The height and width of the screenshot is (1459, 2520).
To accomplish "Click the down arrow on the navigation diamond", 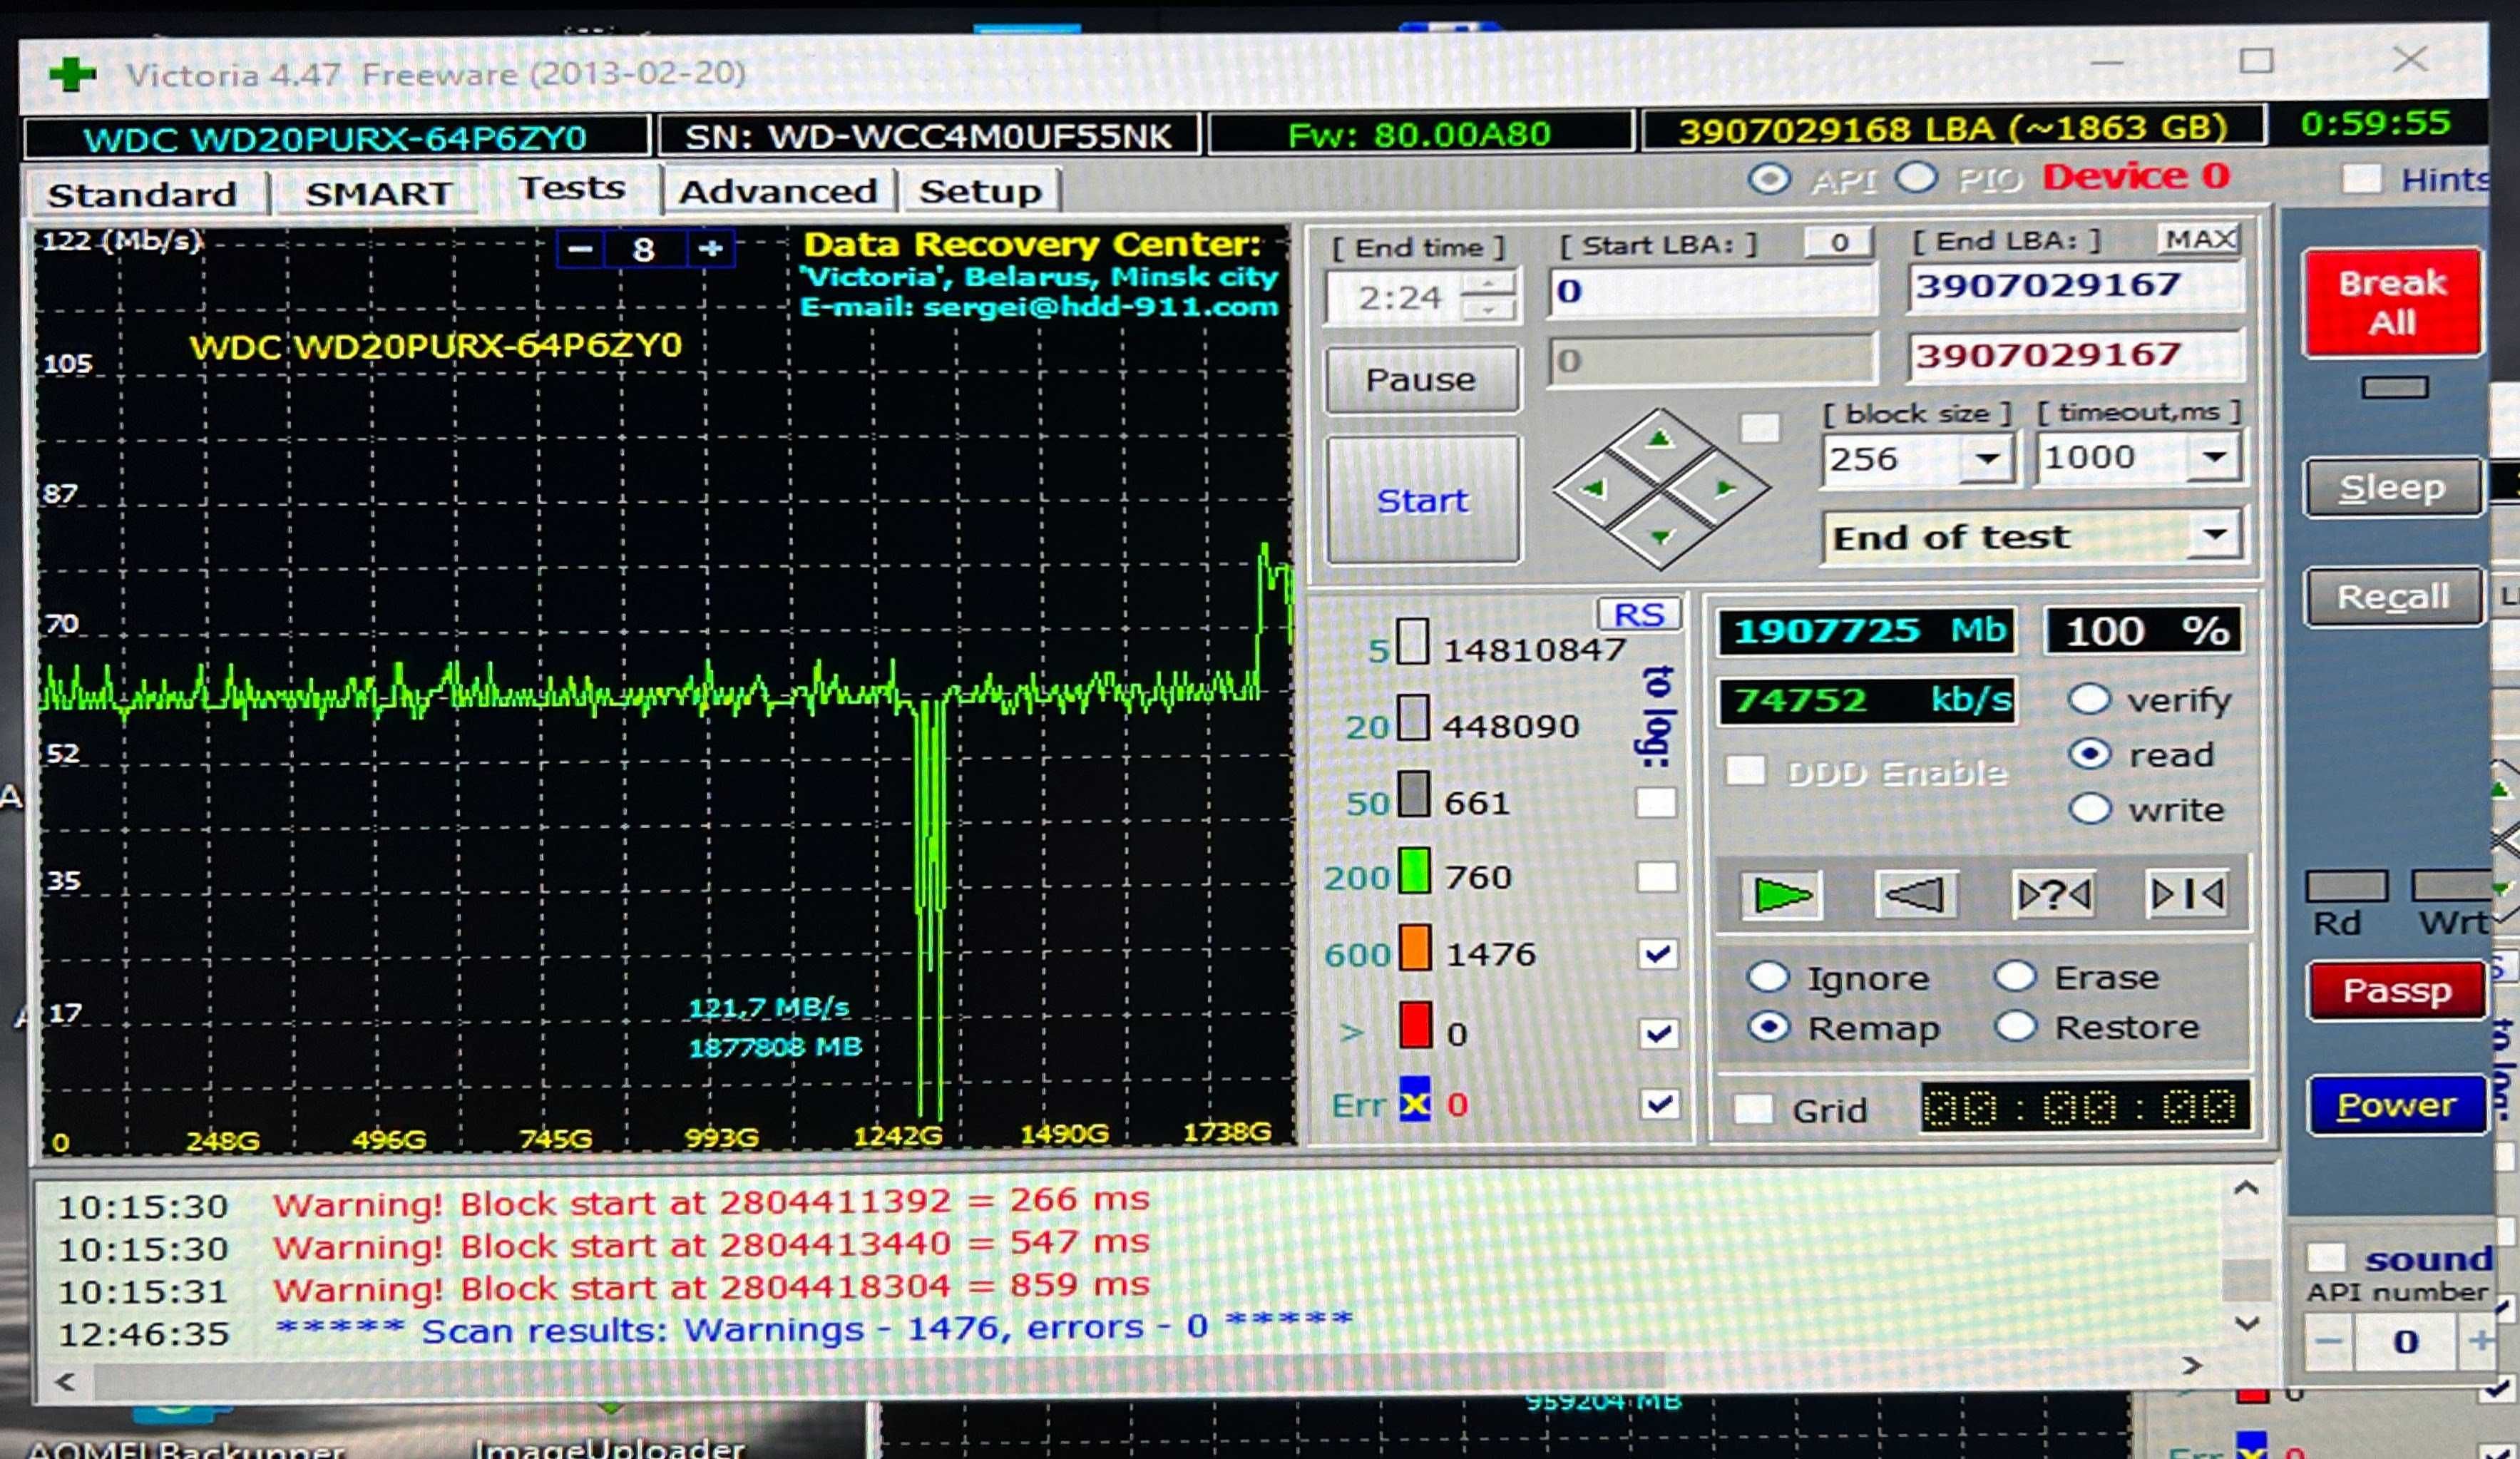I will [1661, 537].
